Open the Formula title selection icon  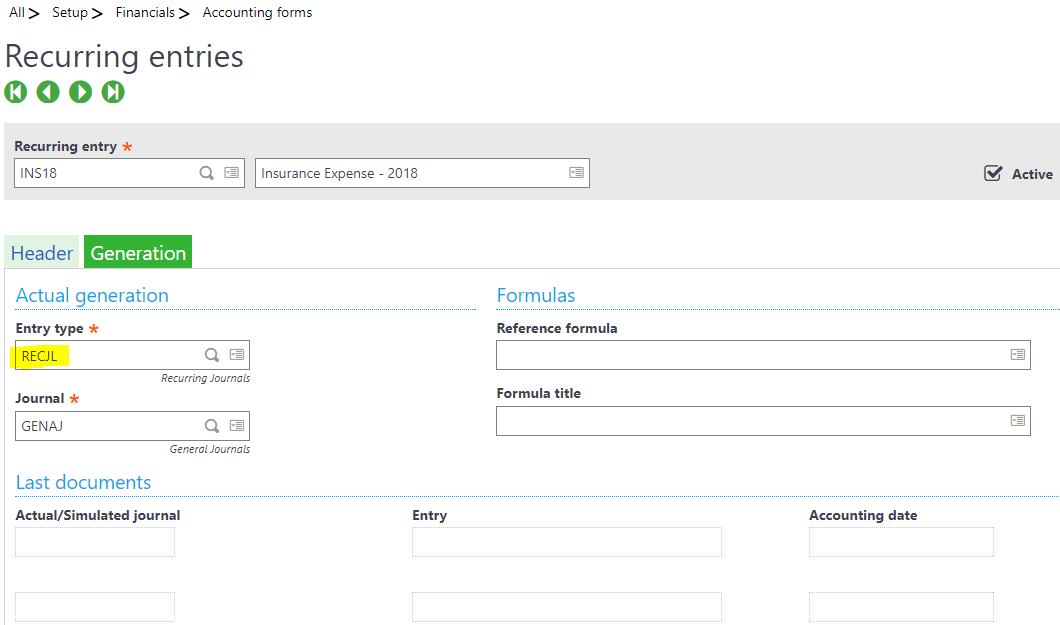[x=1017, y=420]
